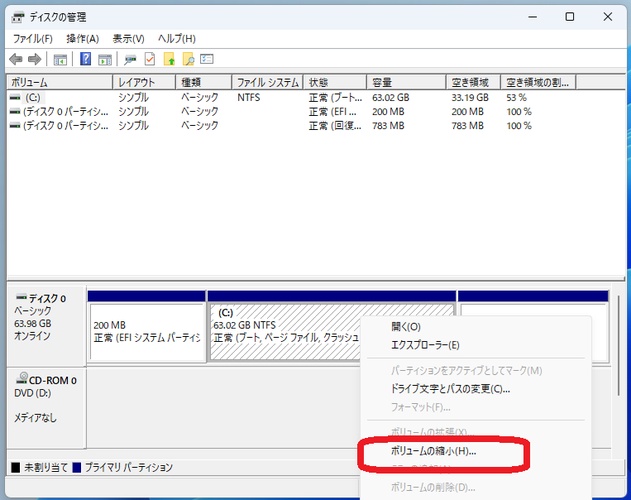The image size is (631, 500).
Task: Click the 53 % free percentage cell
Action: click(x=516, y=97)
